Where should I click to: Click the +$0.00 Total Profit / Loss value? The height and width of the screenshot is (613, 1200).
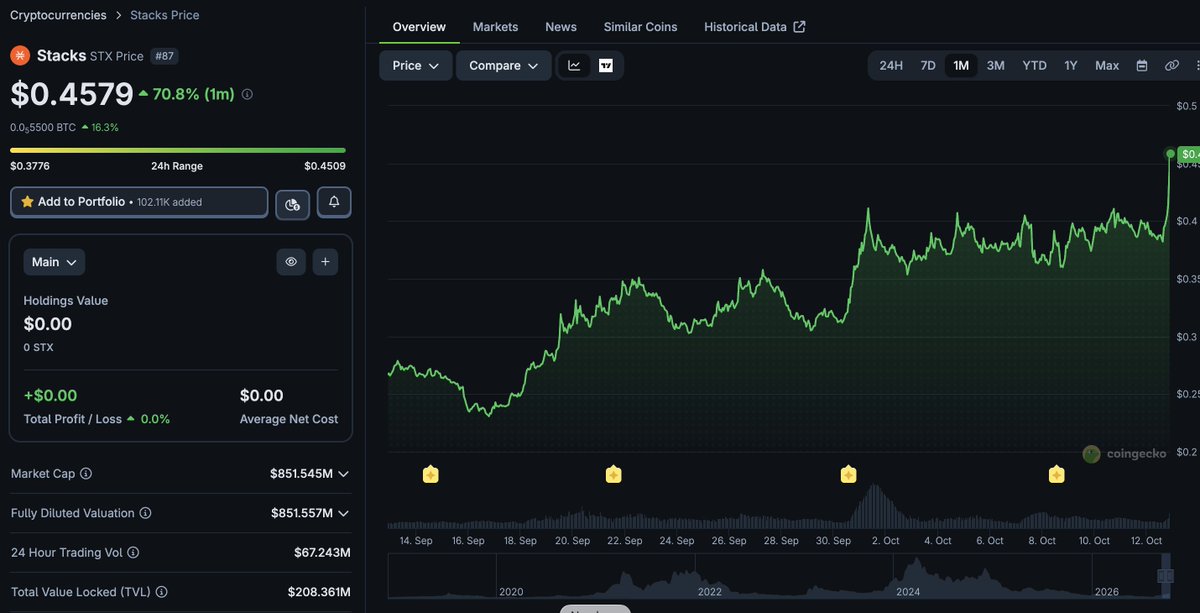tap(50, 396)
